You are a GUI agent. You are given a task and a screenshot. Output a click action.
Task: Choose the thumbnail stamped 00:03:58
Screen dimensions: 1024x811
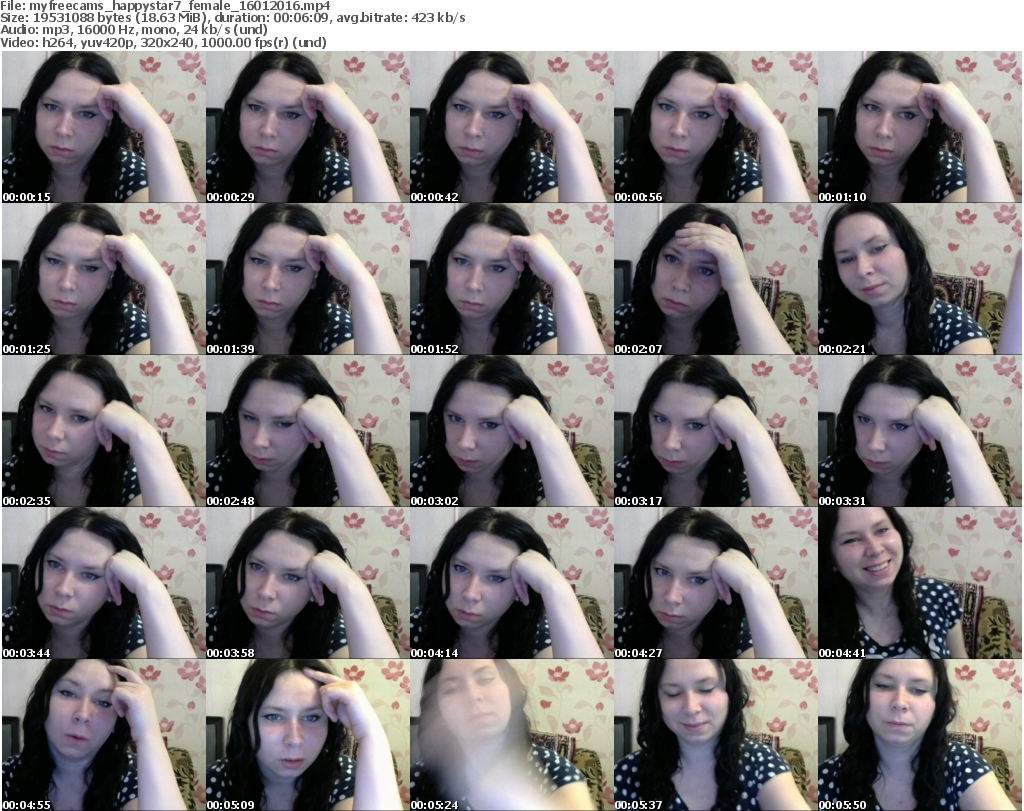tap(308, 583)
